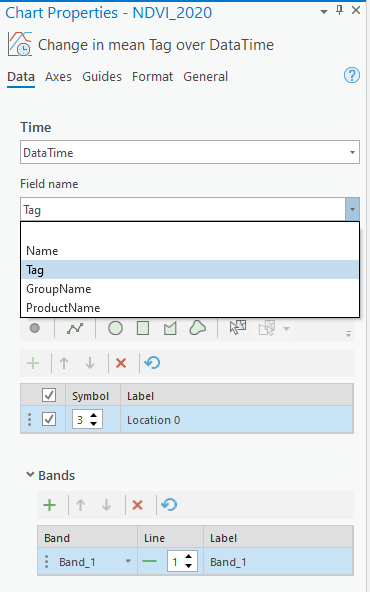Click the Line column header

click(170, 538)
